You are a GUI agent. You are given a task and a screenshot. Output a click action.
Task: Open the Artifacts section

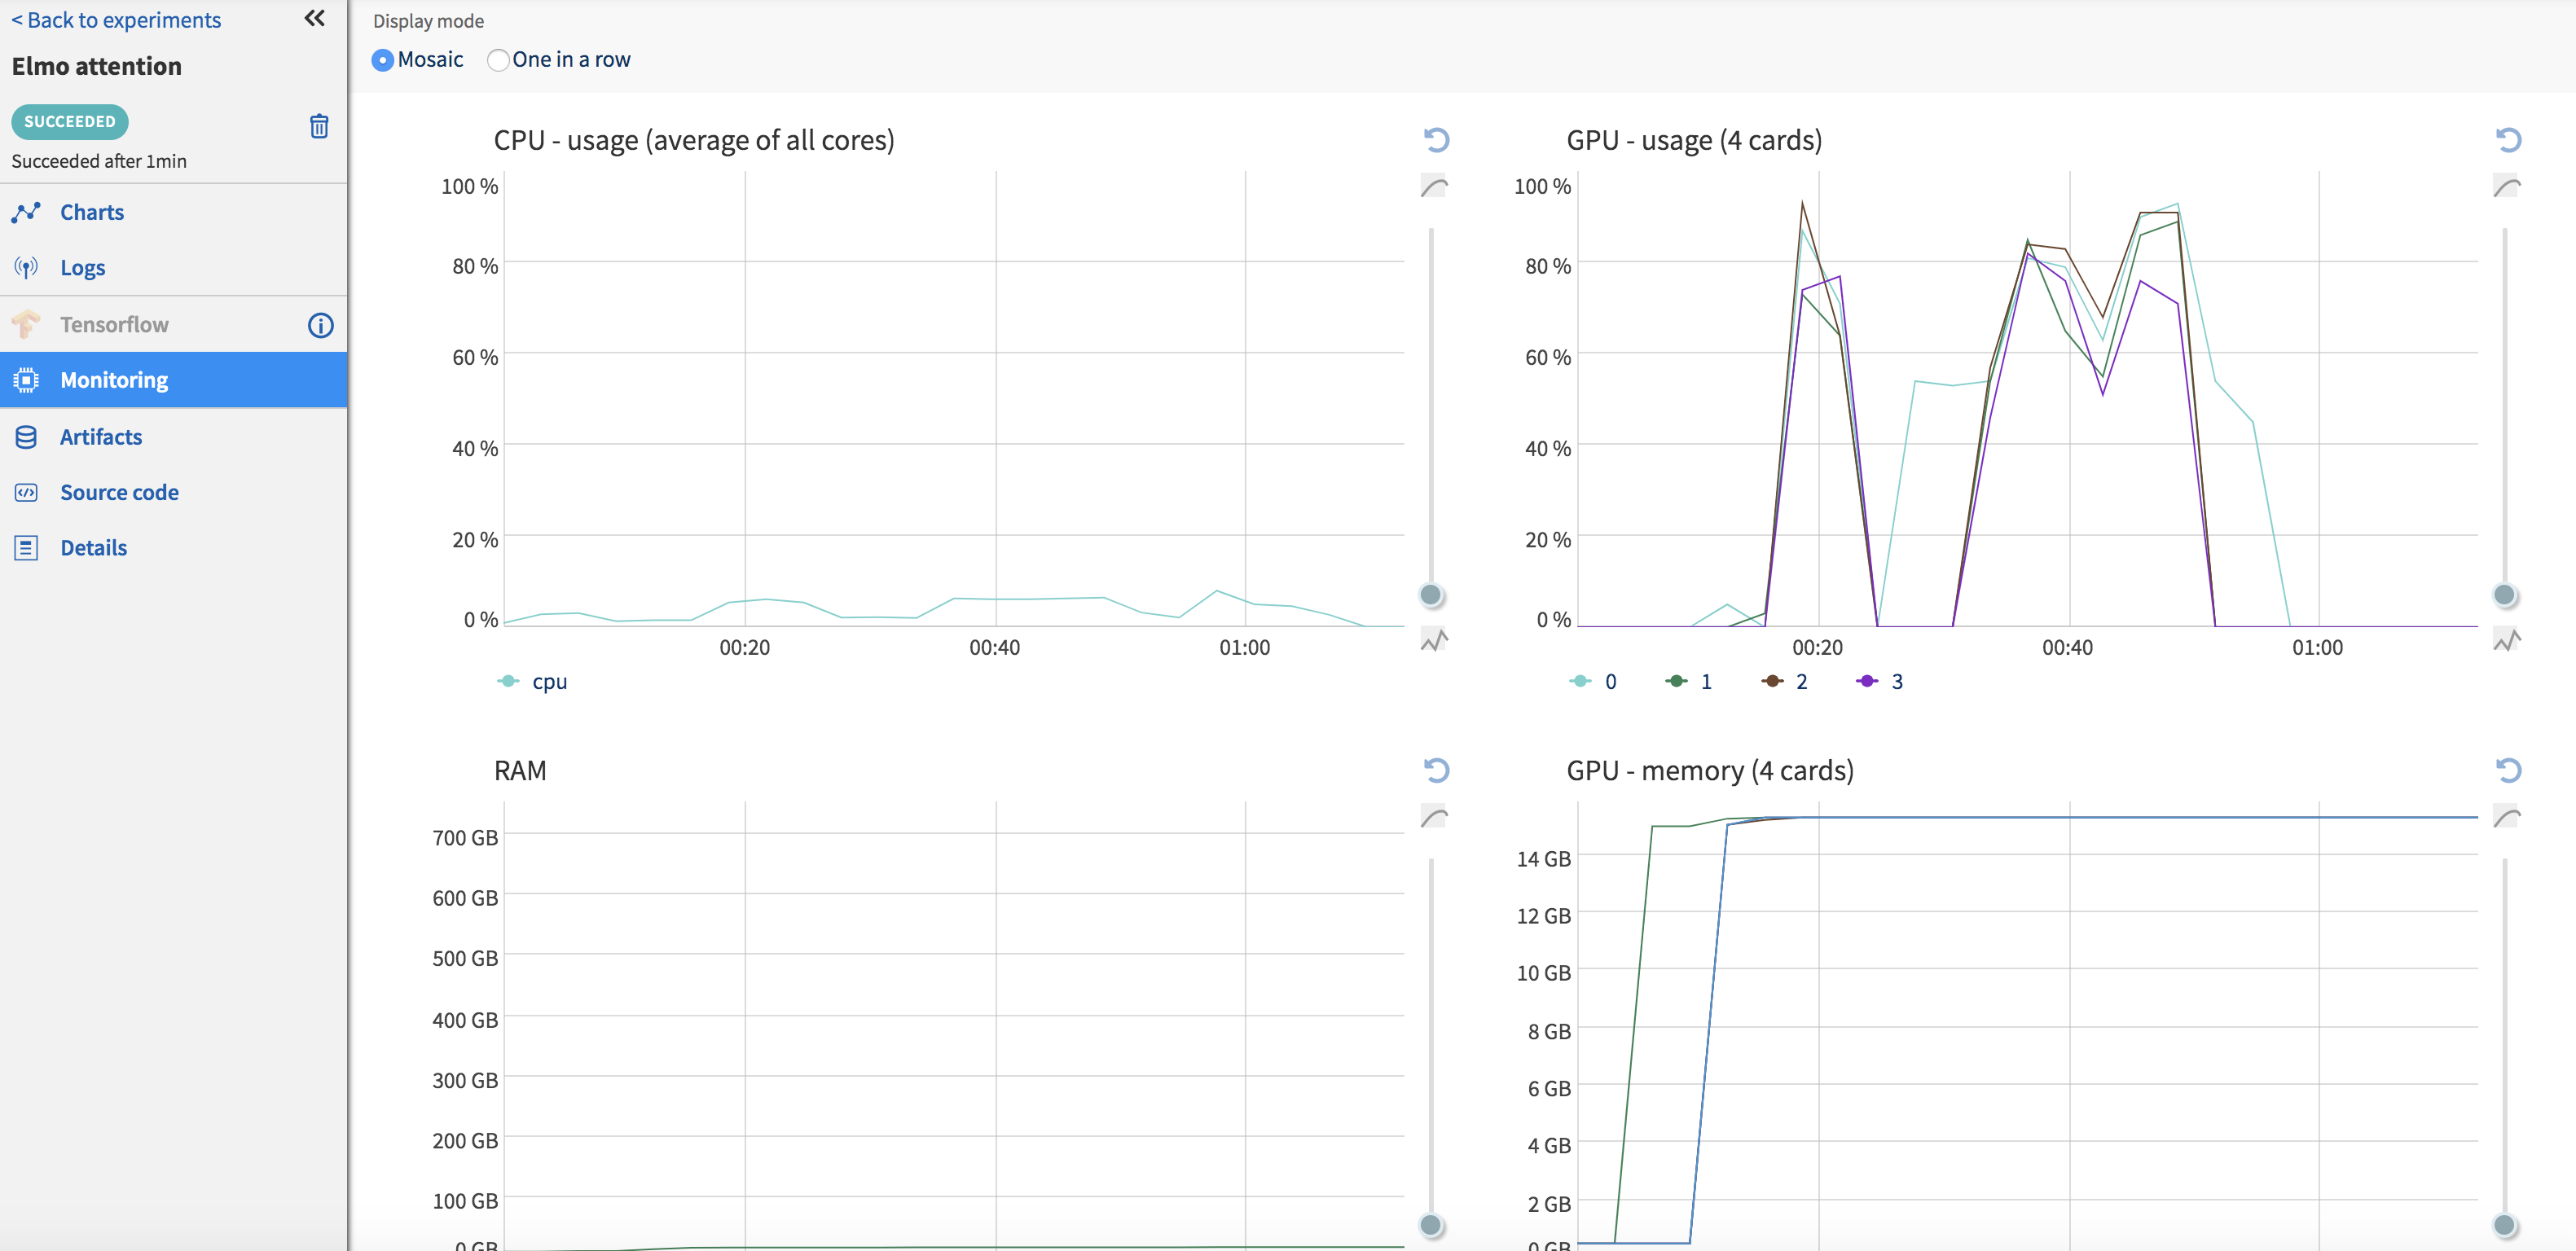pos(100,437)
